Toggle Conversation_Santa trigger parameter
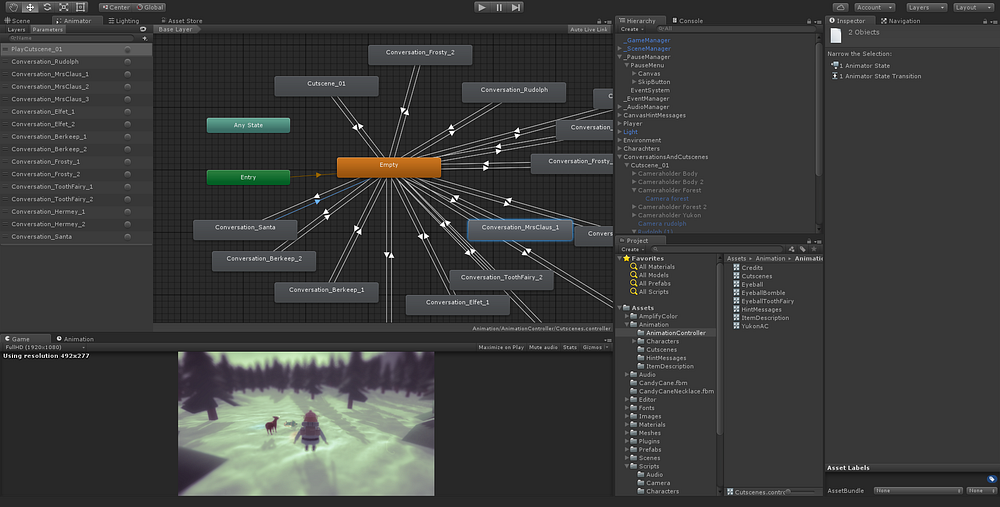This screenshot has width=1000, height=507. 128,237
